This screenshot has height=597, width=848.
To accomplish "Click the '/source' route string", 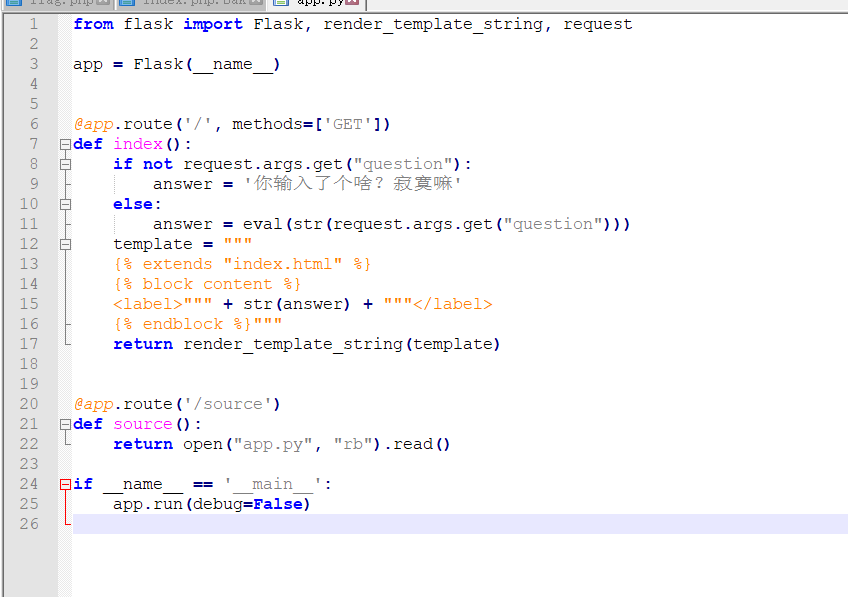I will [x=231, y=404].
